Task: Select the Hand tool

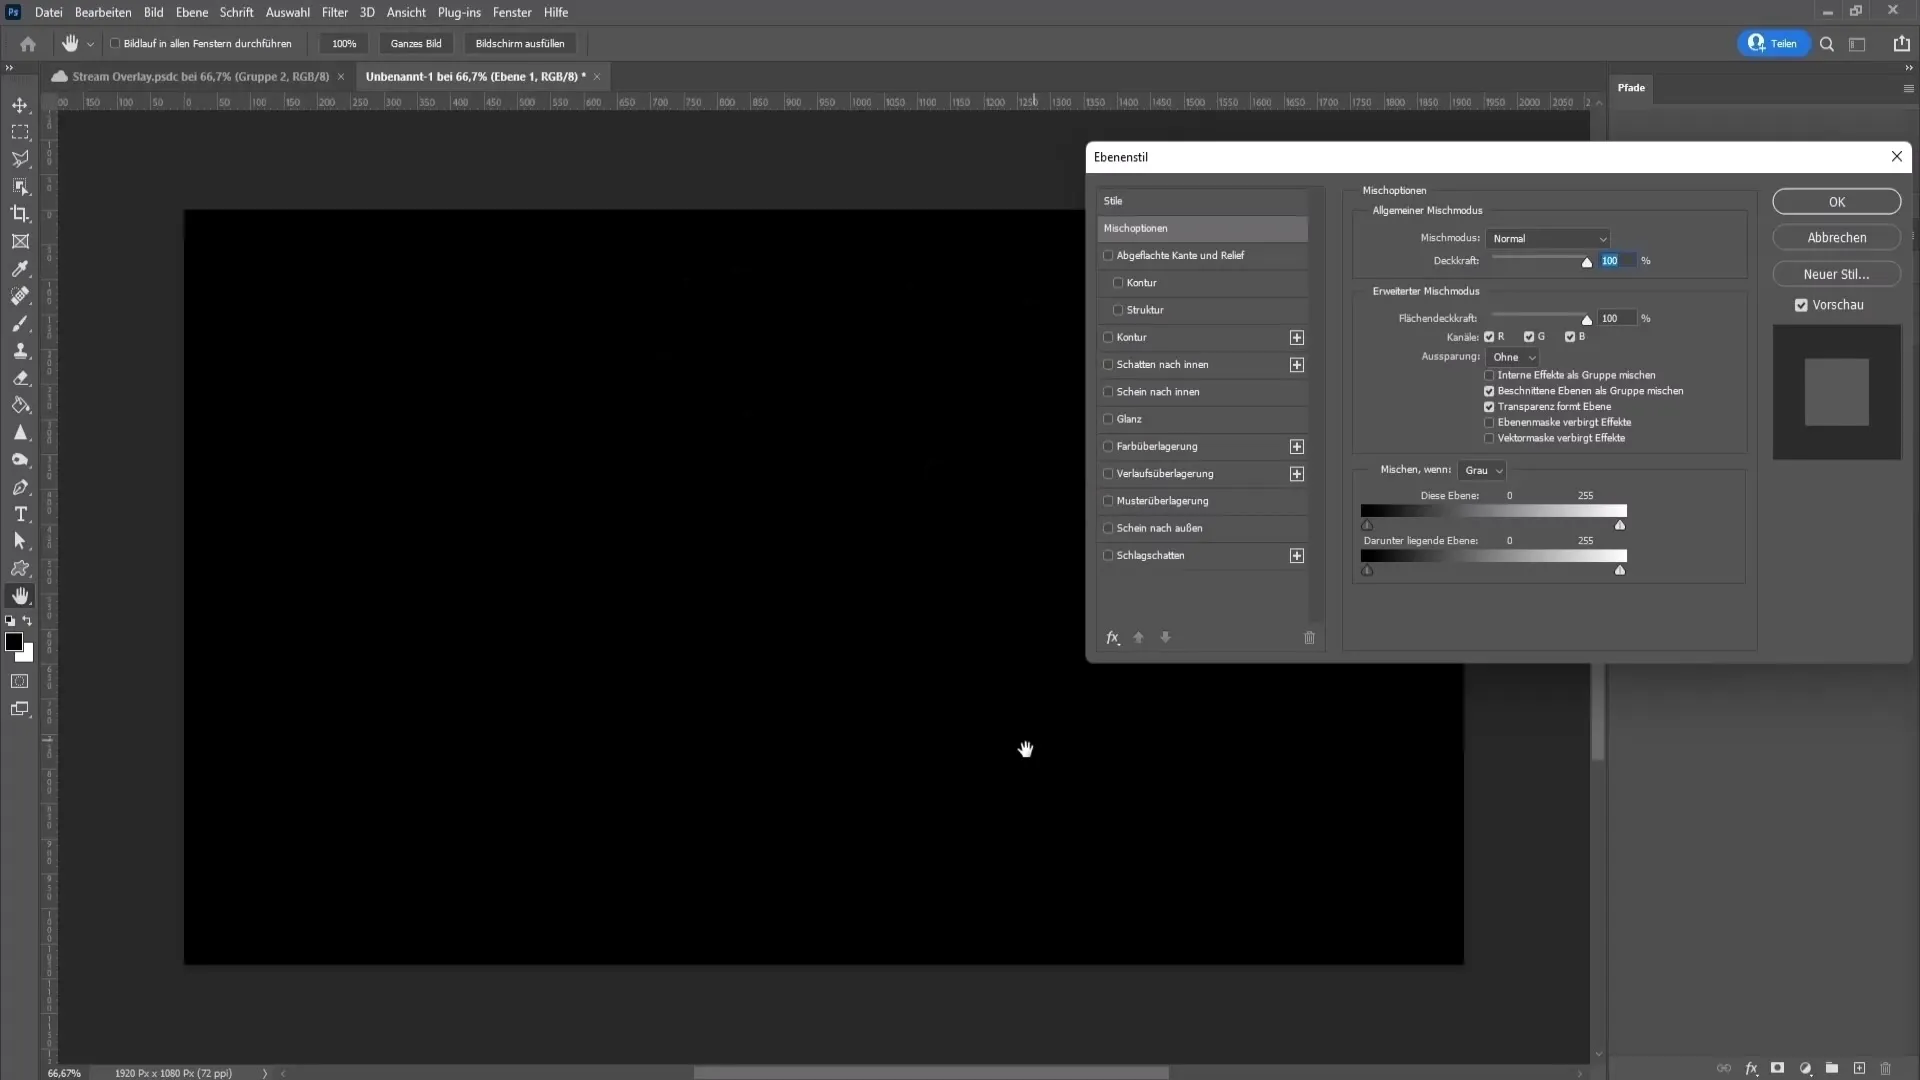Action: [20, 596]
